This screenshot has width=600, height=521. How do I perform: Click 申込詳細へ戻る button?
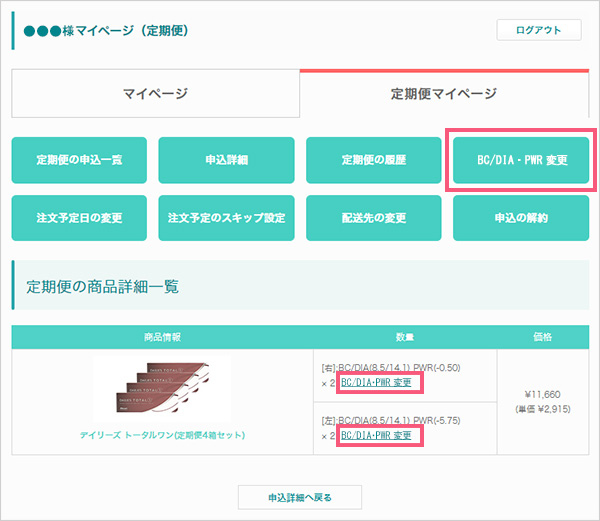[x=300, y=497]
